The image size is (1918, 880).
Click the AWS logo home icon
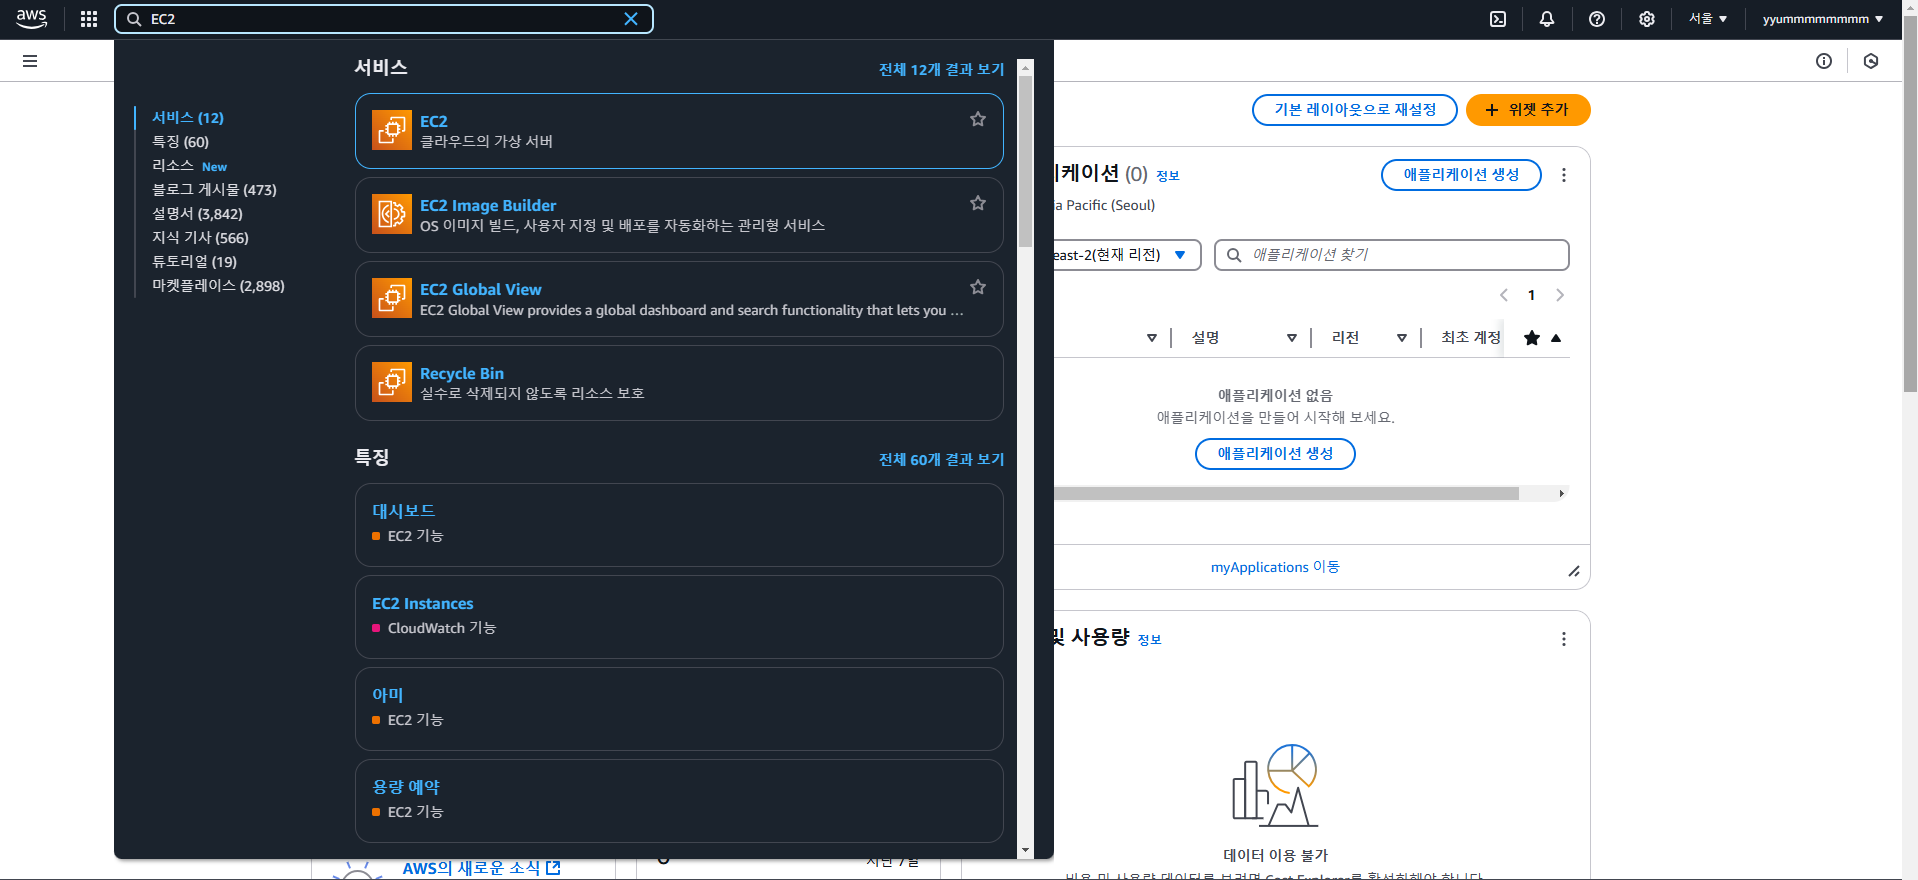(32, 19)
